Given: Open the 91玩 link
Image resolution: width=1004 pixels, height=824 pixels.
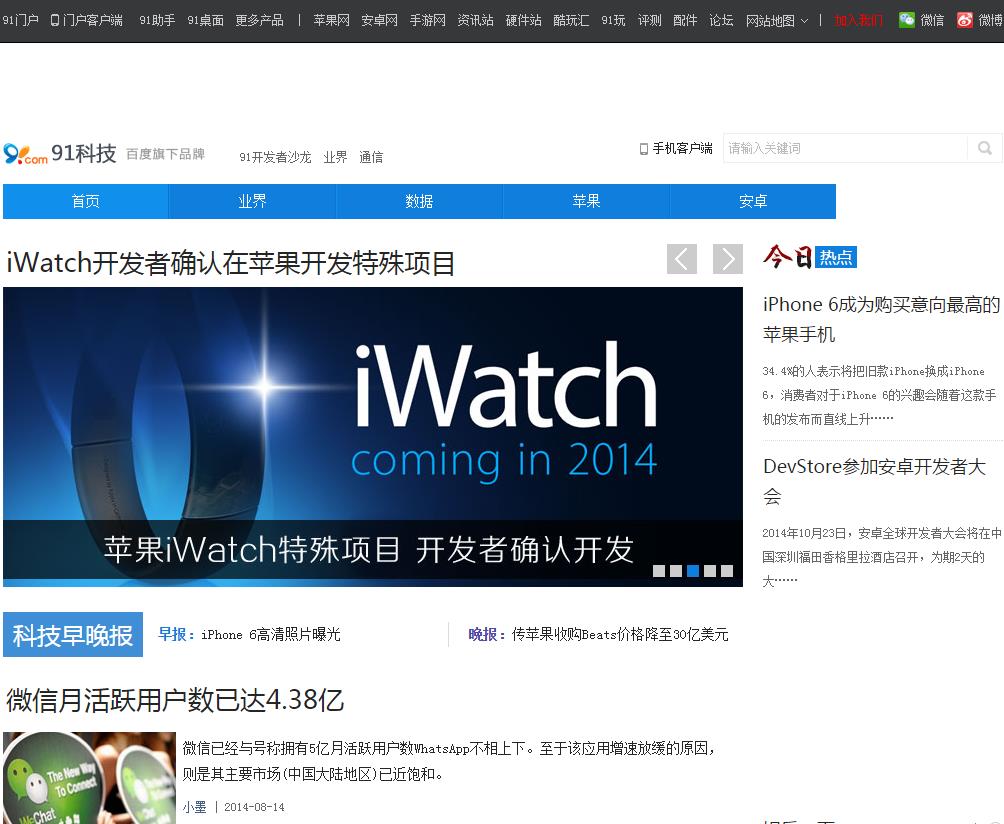Looking at the screenshot, I should click(613, 20).
